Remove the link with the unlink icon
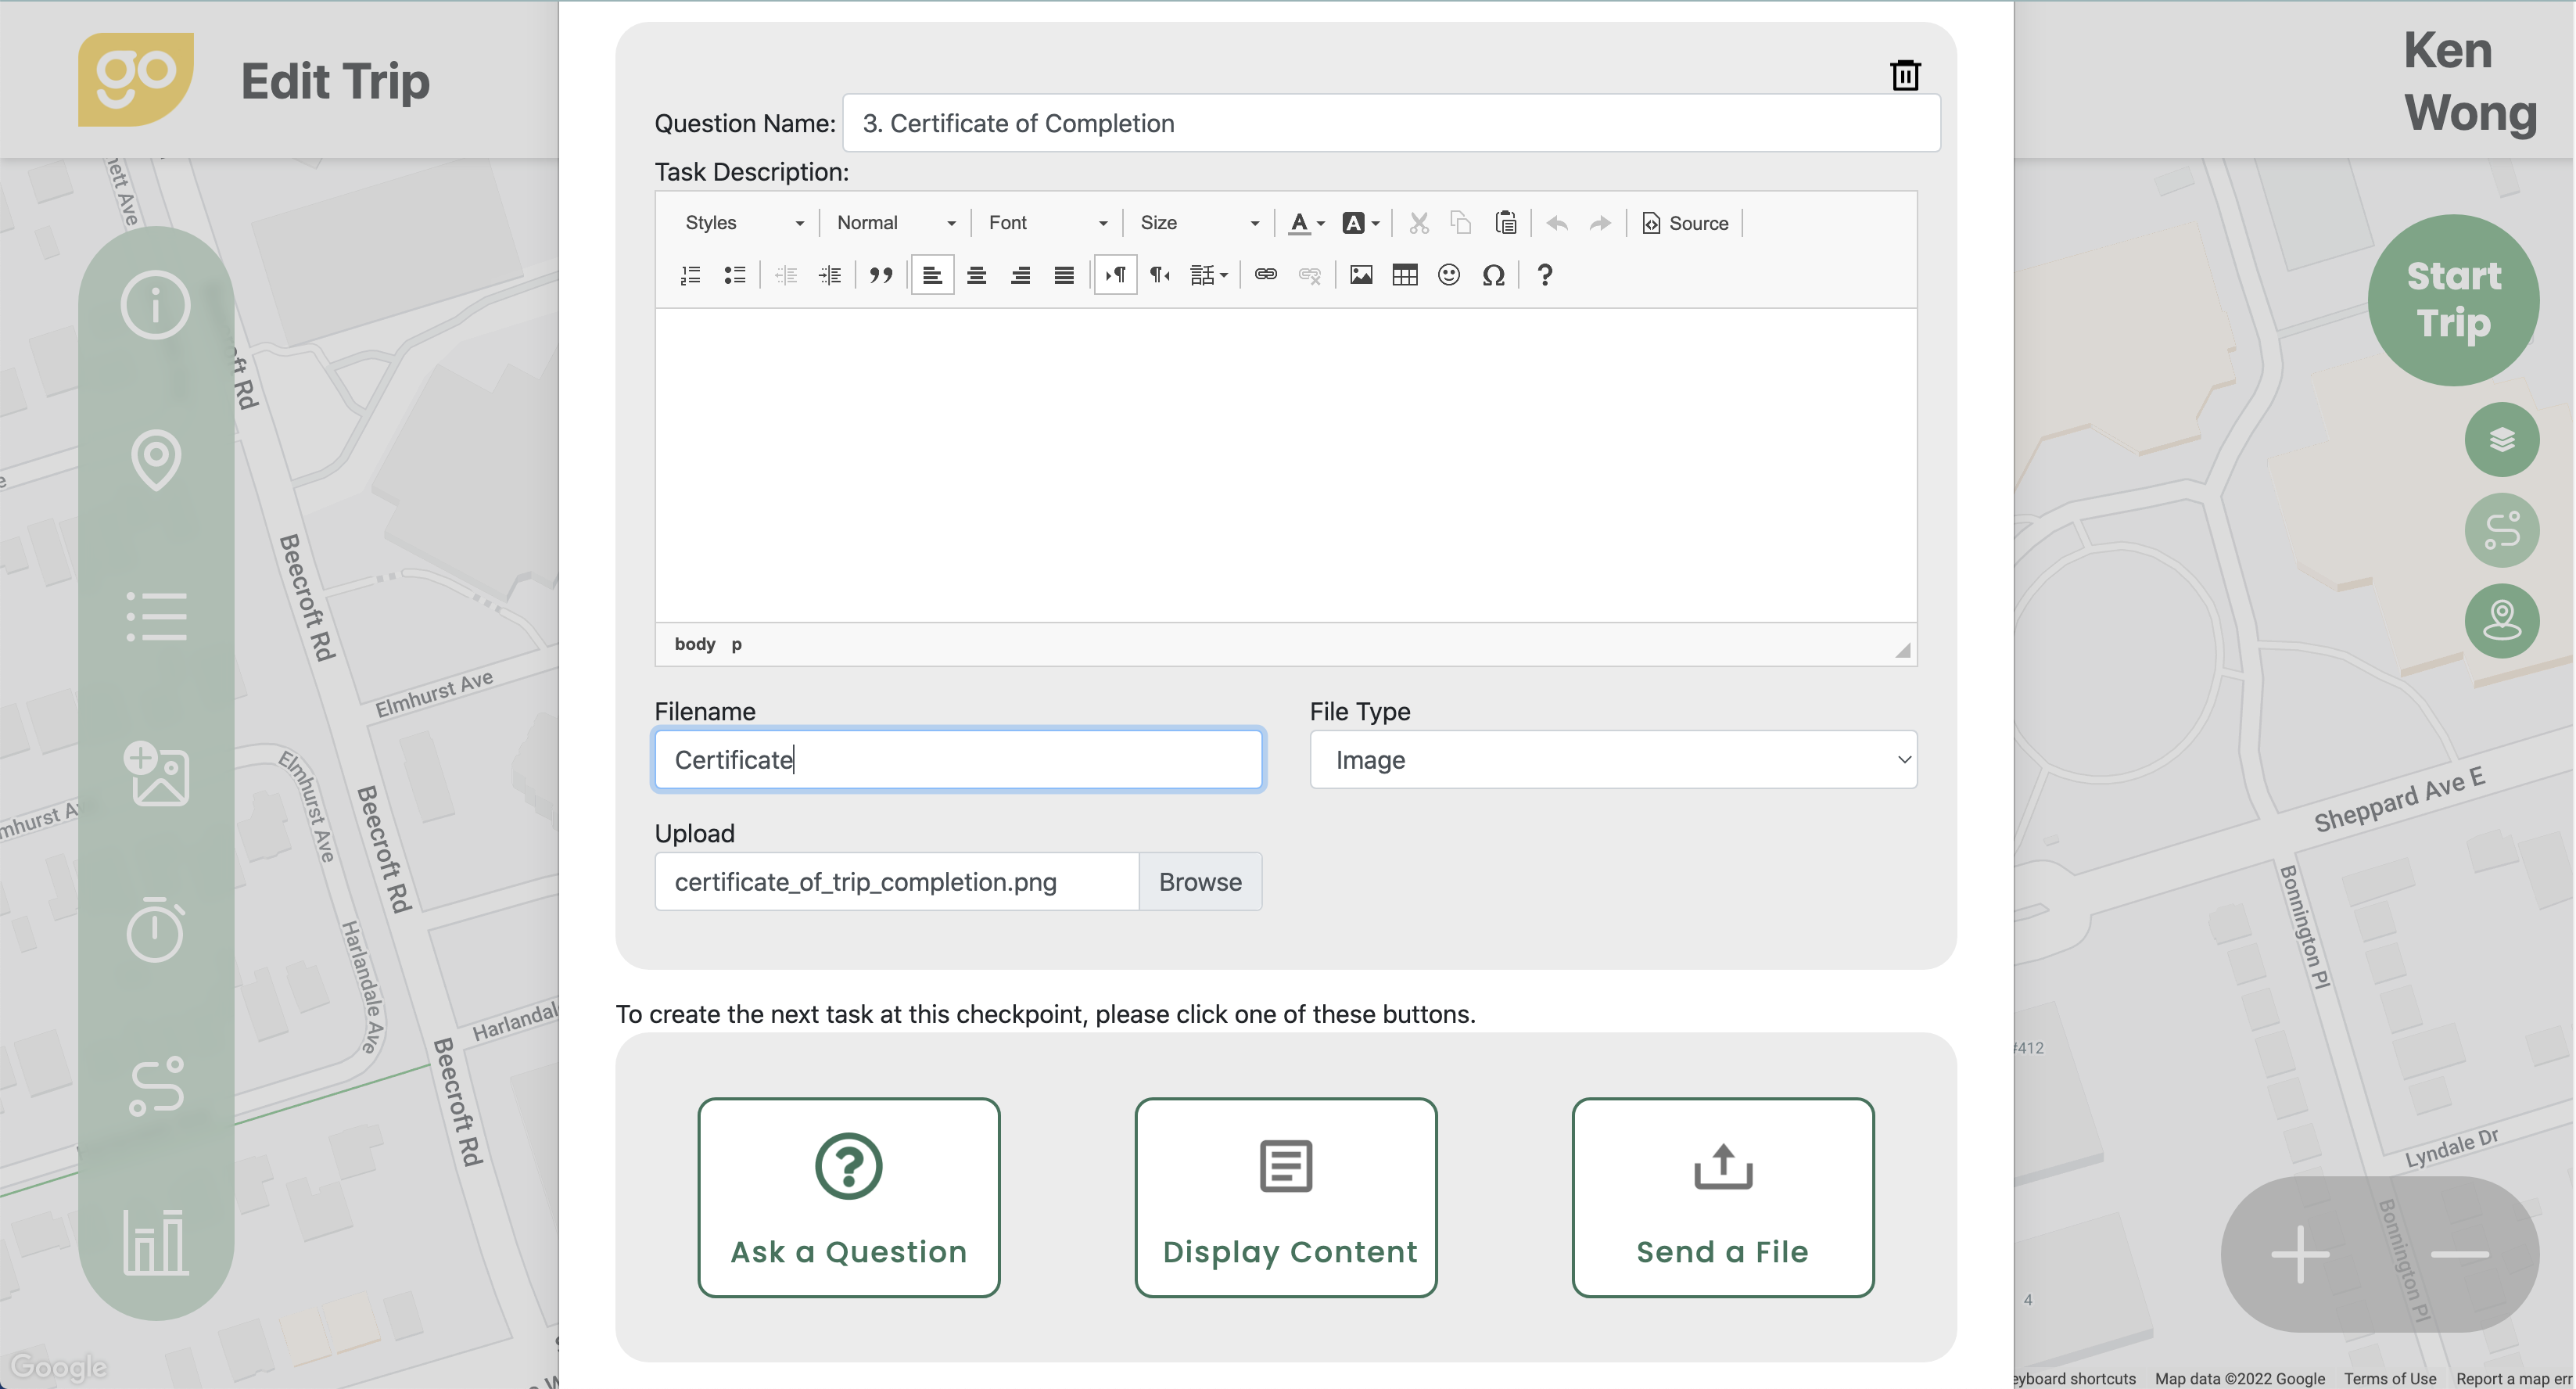The width and height of the screenshot is (2576, 1389). click(x=1309, y=275)
